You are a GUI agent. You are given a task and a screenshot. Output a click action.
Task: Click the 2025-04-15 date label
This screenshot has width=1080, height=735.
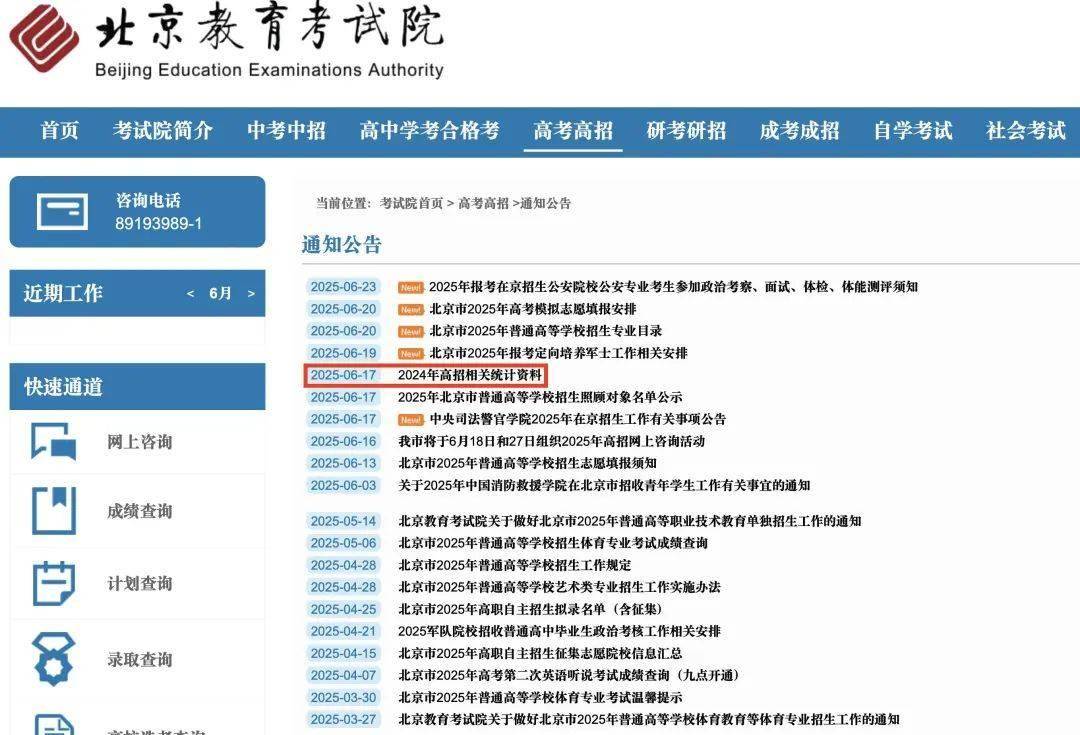point(343,653)
